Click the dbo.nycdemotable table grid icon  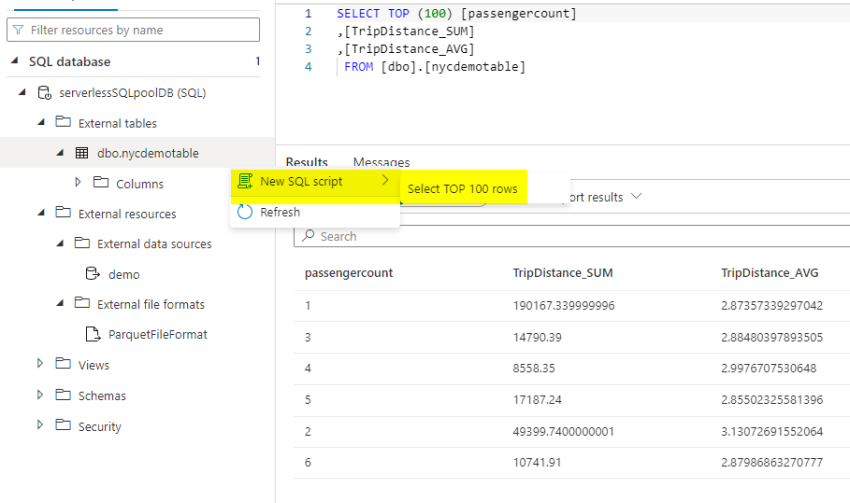coord(82,153)
